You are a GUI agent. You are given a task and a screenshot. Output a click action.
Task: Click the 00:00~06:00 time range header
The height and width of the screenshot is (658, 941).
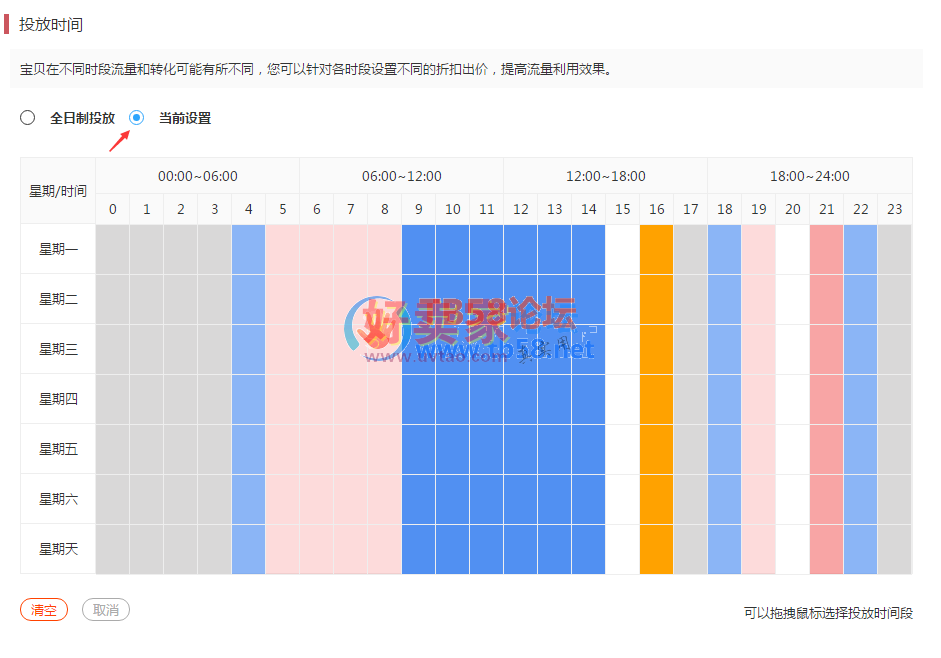[198, 176]
